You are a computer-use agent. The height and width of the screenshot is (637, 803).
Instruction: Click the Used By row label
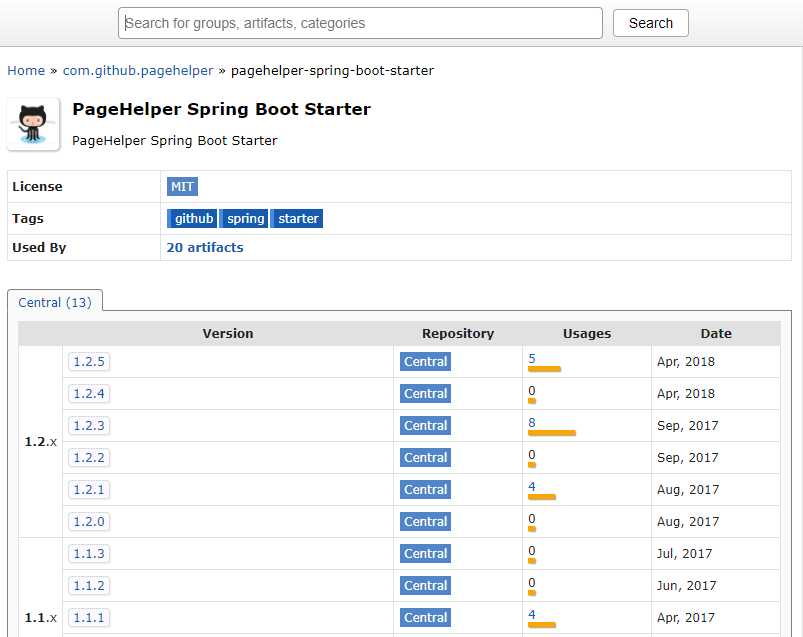pyautogui.click(x=39, y=248)
